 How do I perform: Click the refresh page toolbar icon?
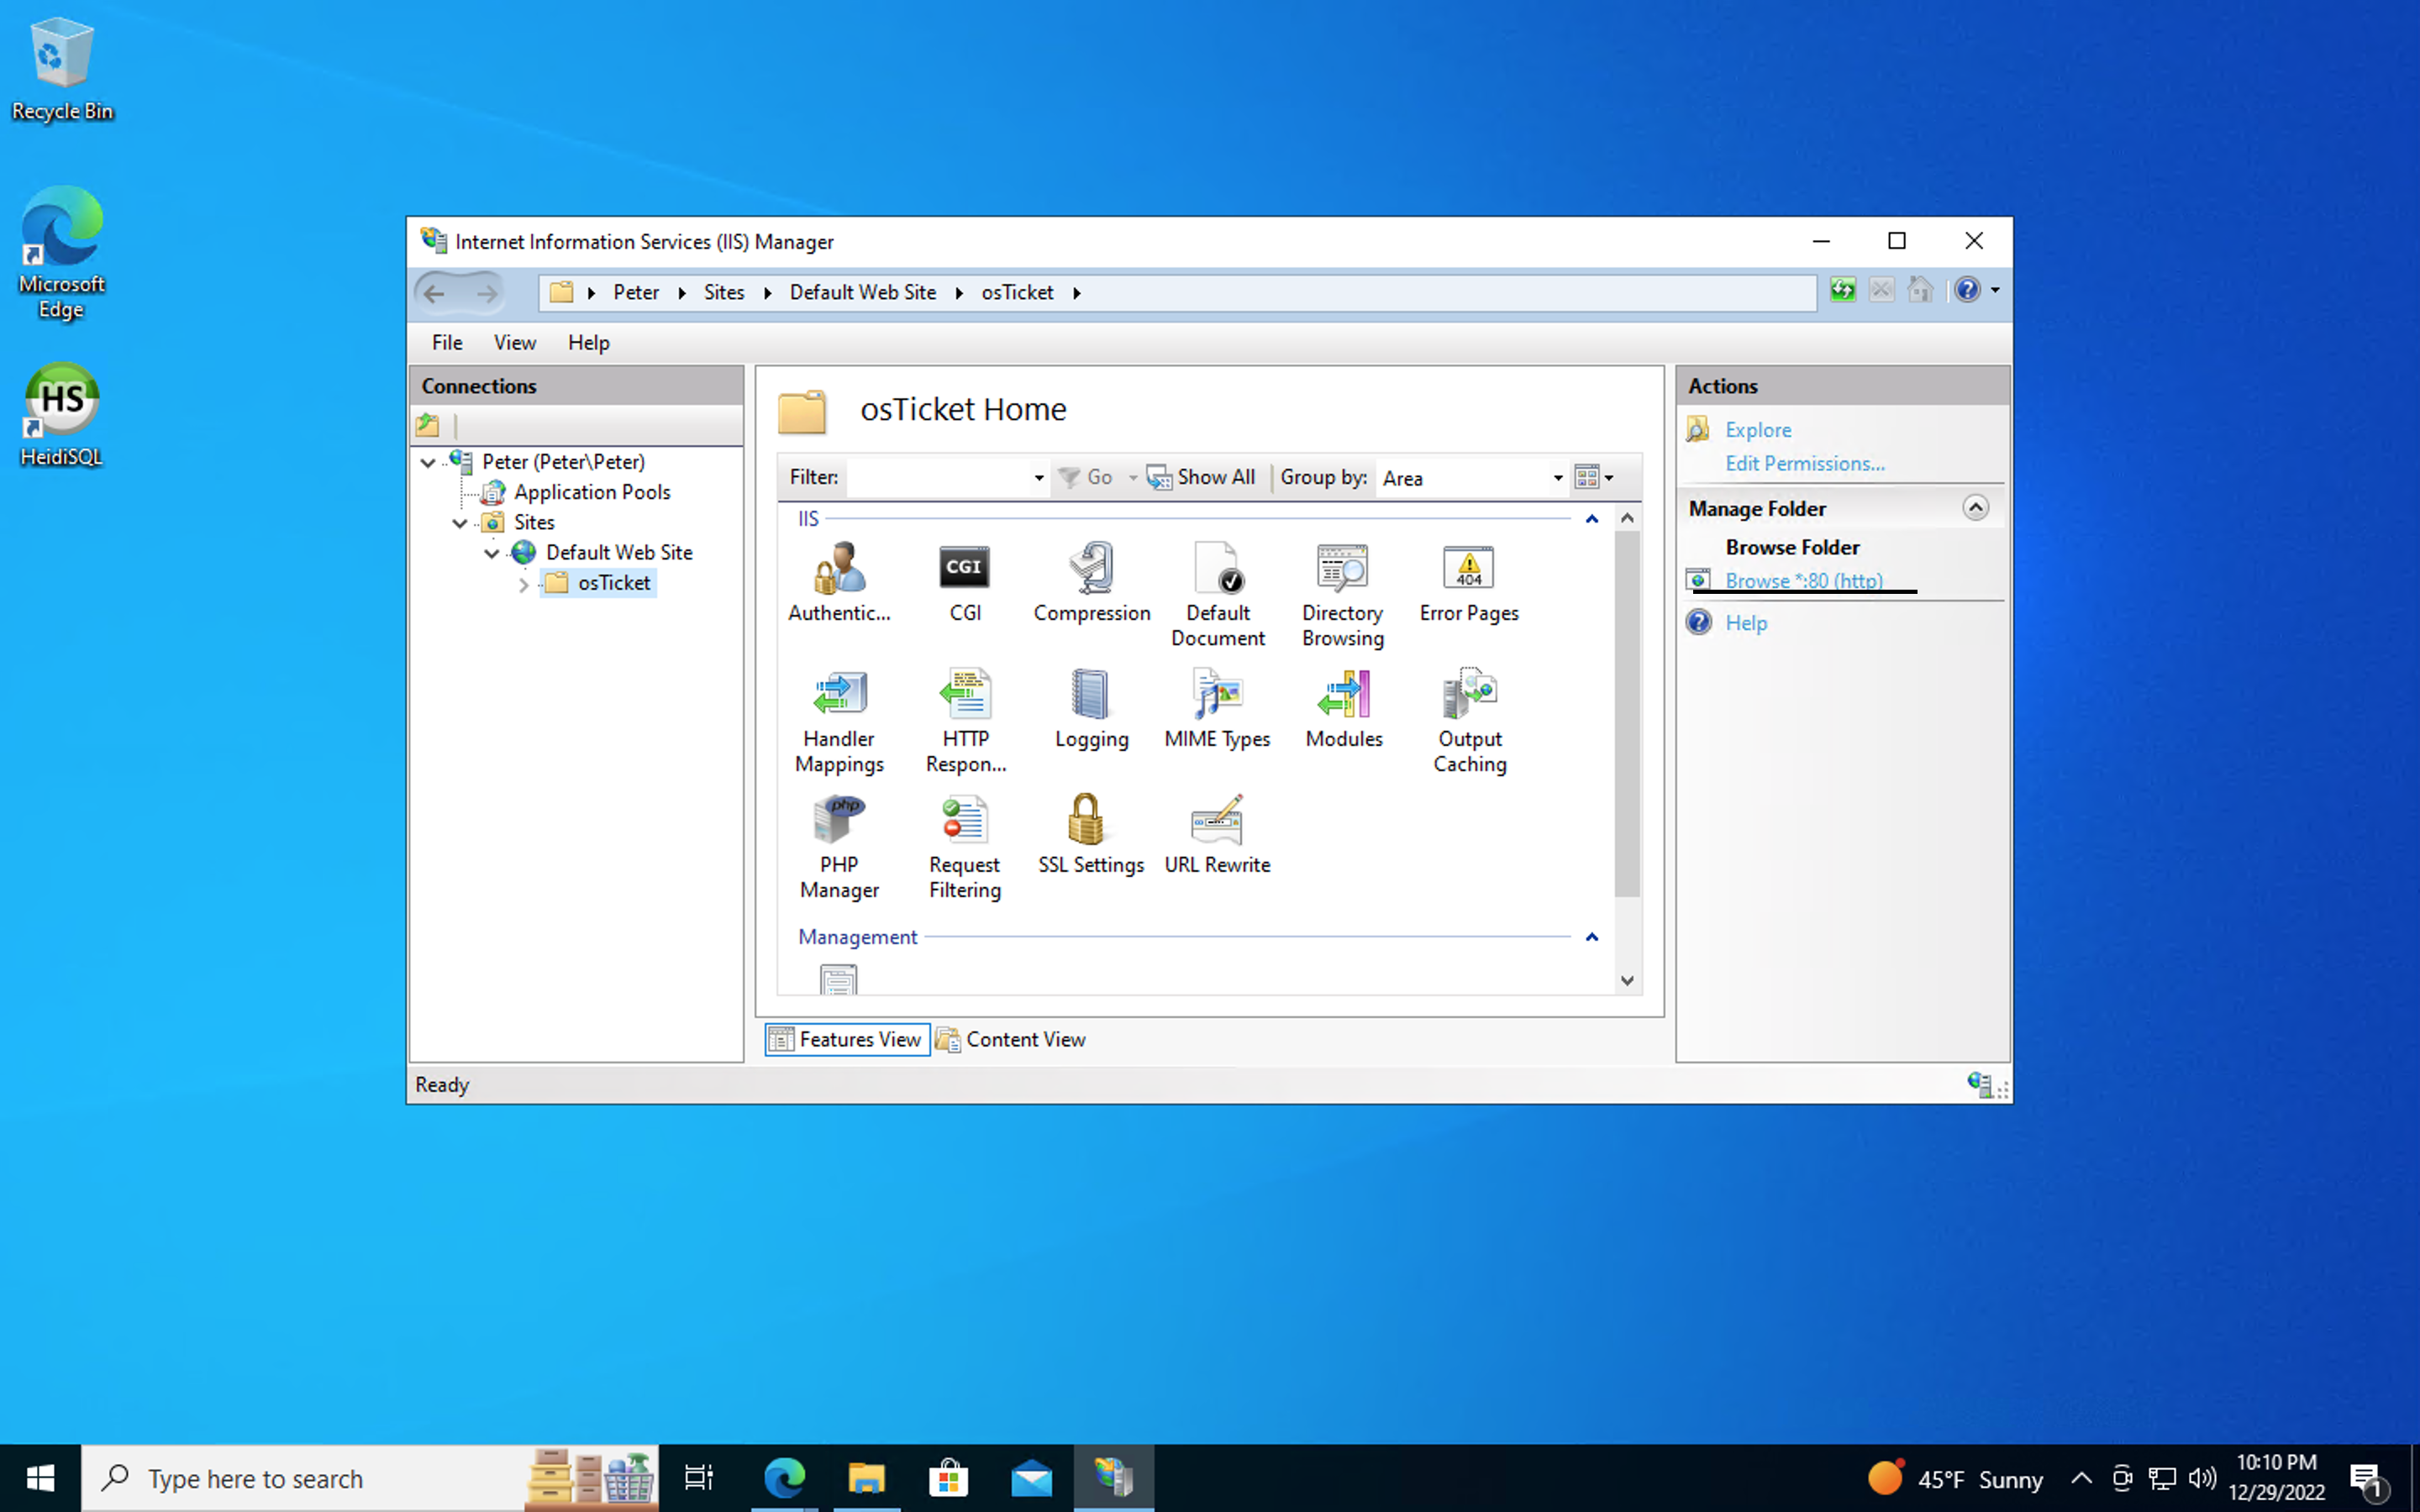[x=1842, y=291]
